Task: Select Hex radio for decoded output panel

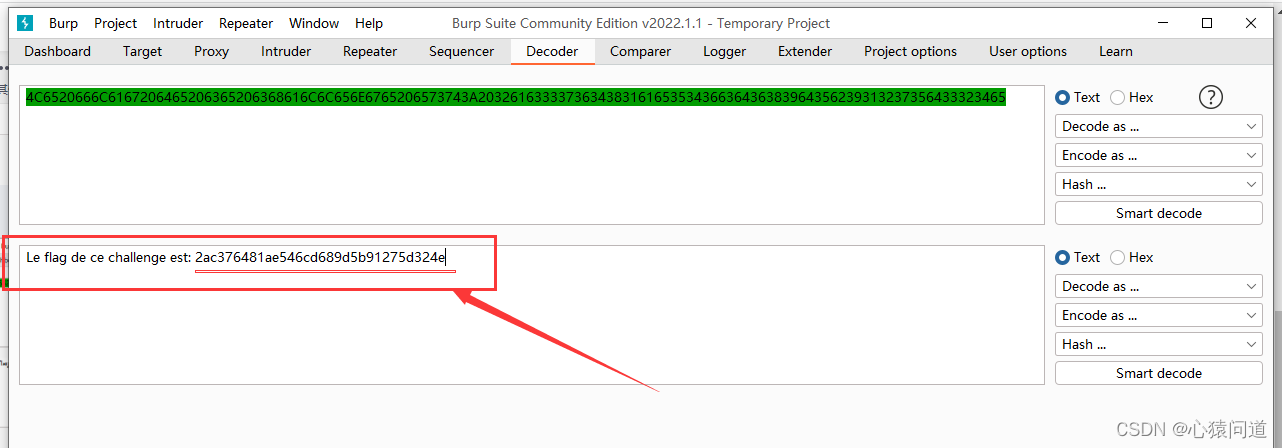Action: [x=1132, y=257]
